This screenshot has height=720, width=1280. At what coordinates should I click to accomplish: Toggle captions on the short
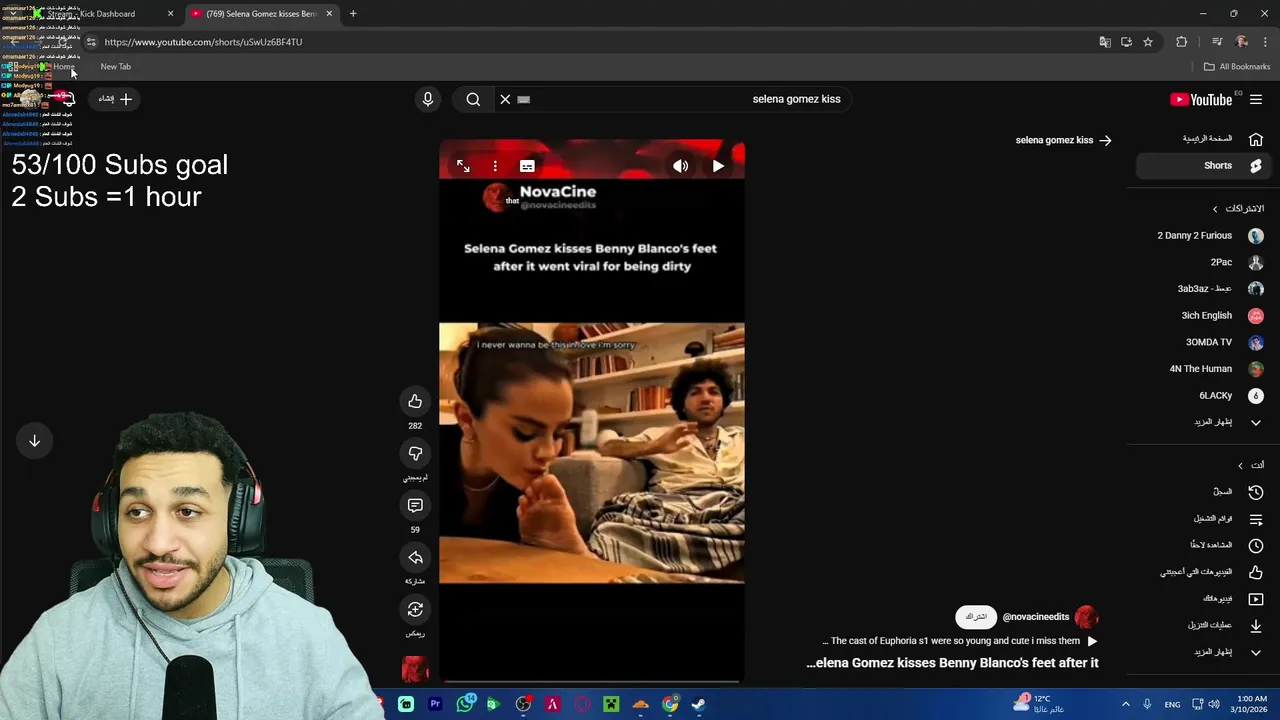[527, 166]
